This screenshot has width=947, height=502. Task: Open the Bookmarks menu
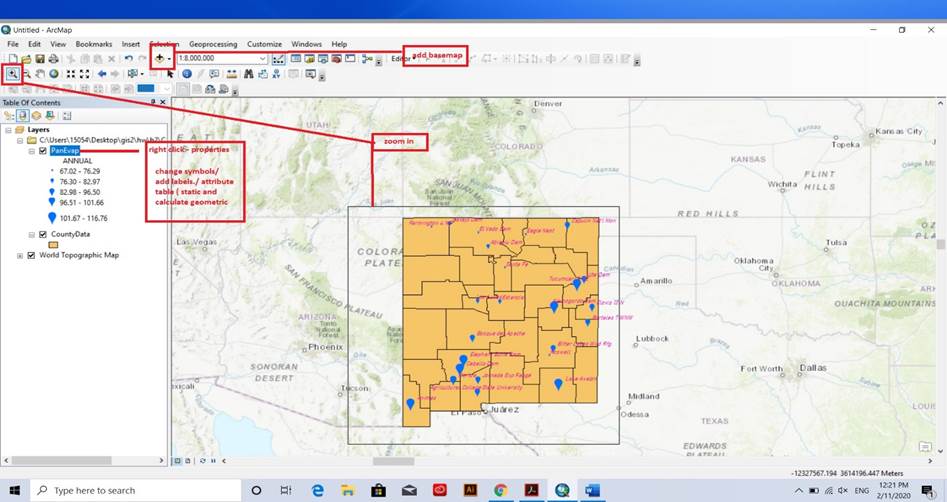[x=94, y=44]
